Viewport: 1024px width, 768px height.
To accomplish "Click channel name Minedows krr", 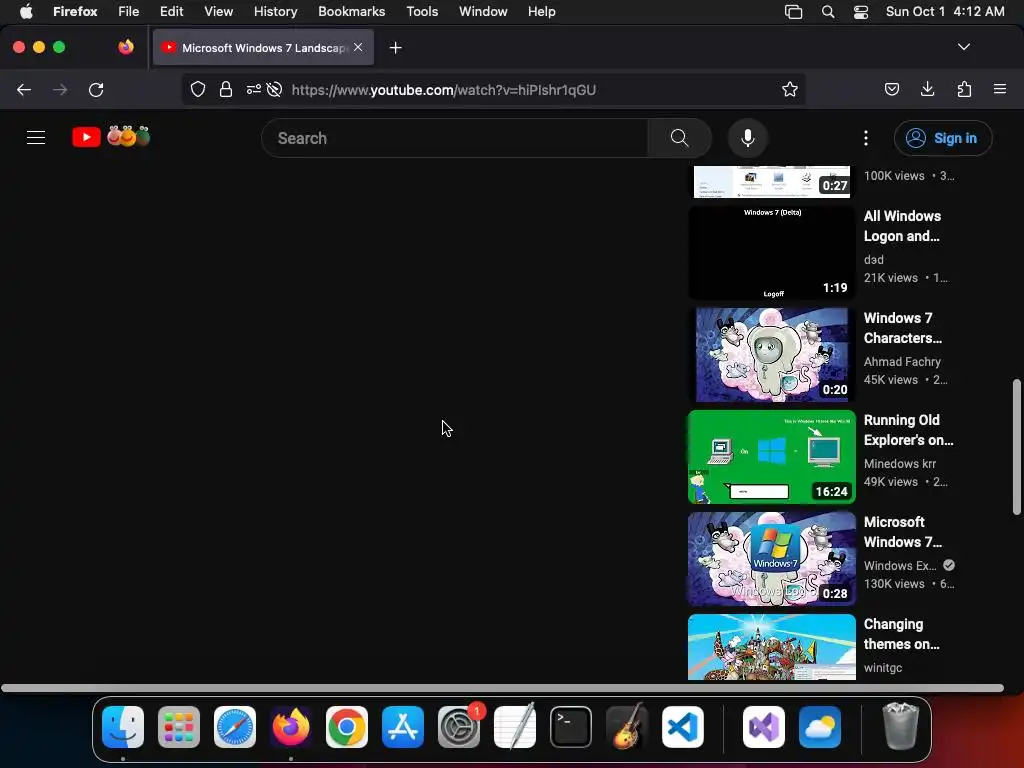I will pyautogui.click(x=899, y=463).
